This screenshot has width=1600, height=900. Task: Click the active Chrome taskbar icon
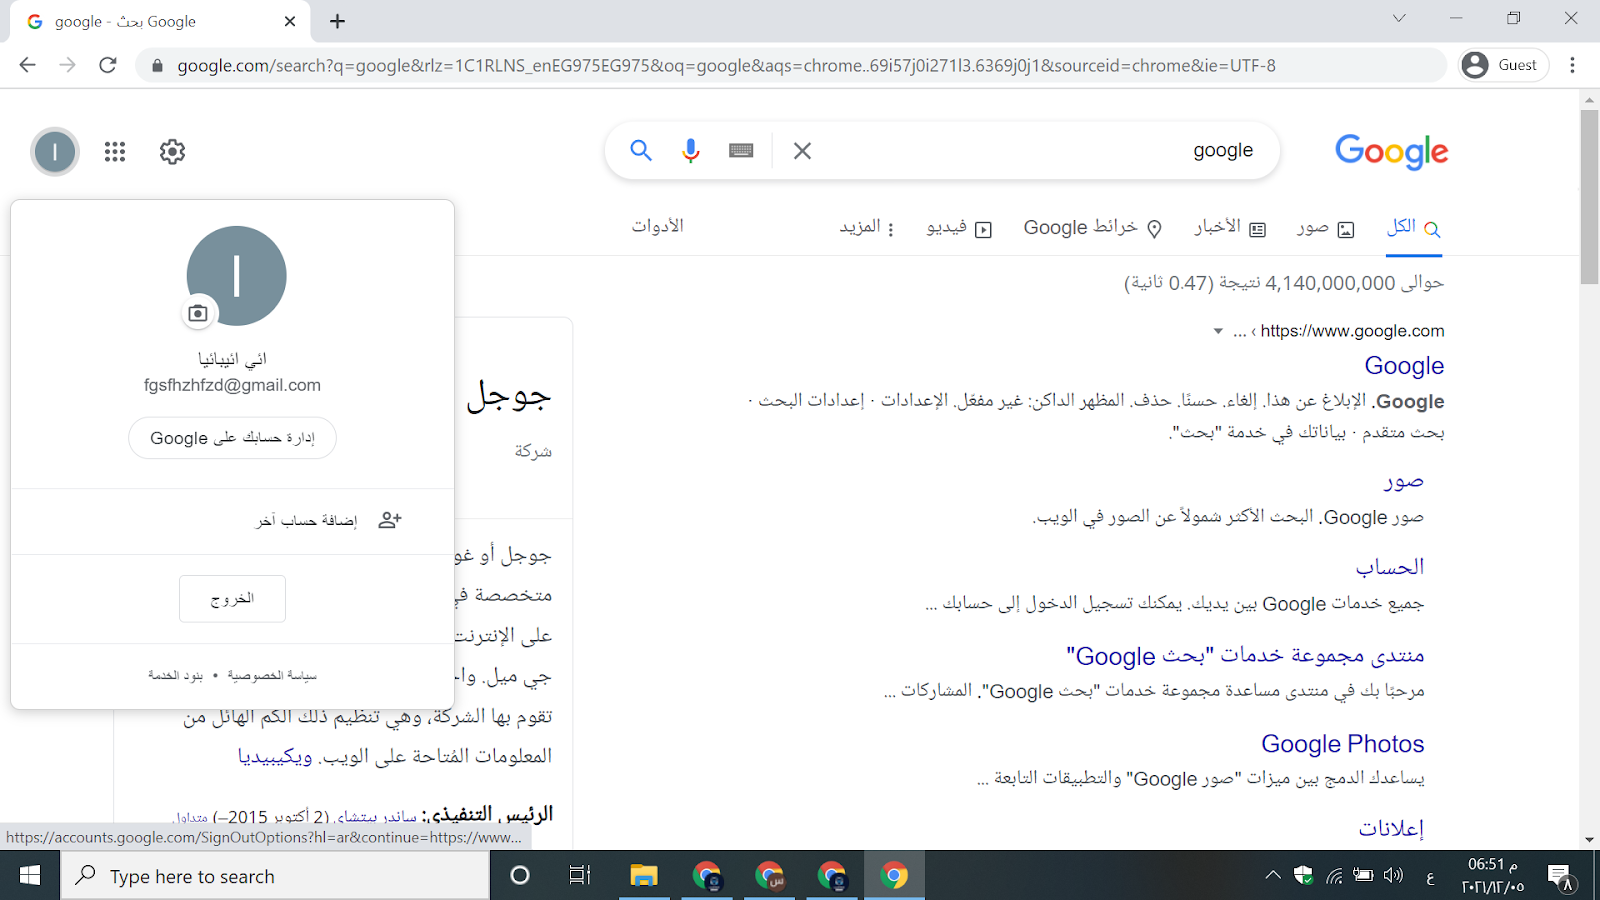(x=894, y=876)
